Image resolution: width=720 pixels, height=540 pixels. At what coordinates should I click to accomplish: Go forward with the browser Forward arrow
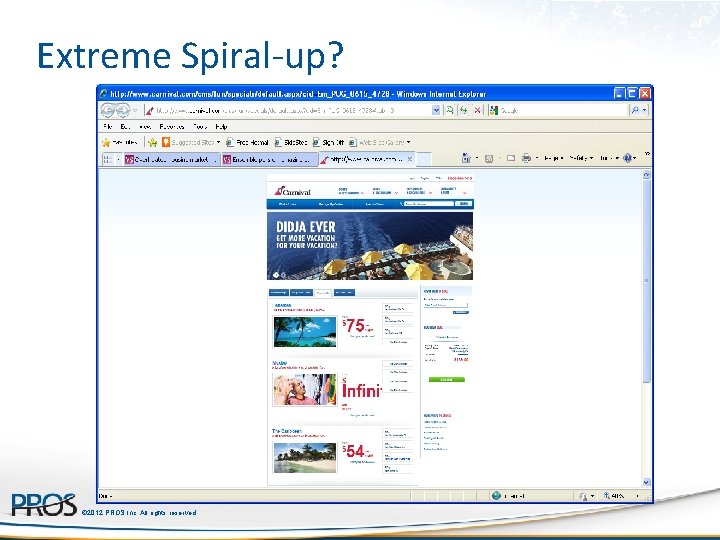click(x=123, y=110)
